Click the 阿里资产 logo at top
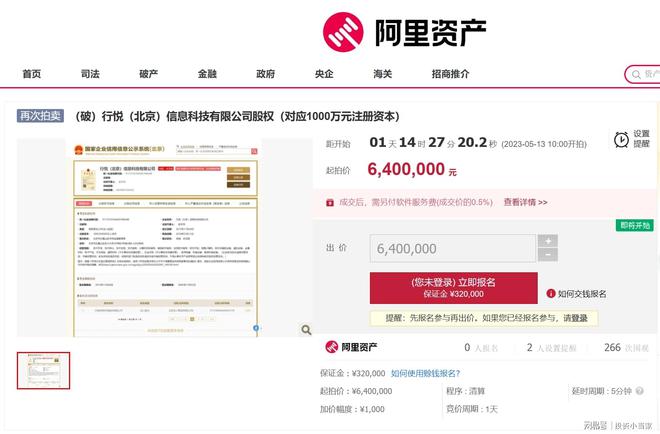660x434 pixels. click(x=405, y=32)
